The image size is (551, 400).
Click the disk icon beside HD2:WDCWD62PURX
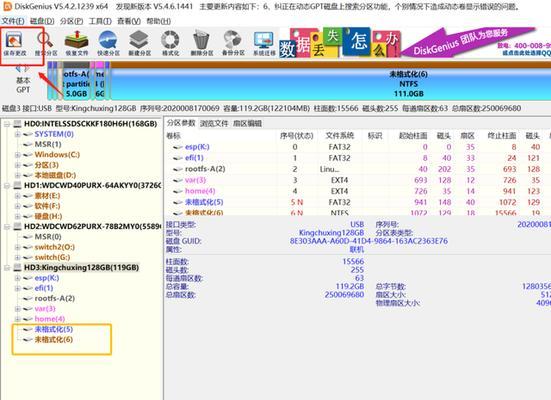18,226
